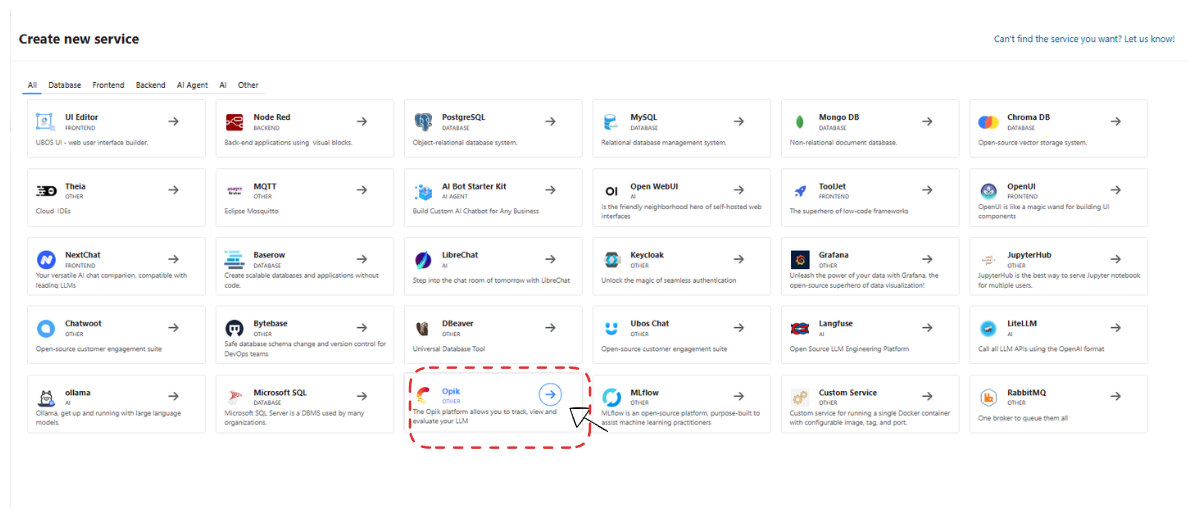Click the NextChat blue icon
The image size is (1199, 518).
coord(45,259)
